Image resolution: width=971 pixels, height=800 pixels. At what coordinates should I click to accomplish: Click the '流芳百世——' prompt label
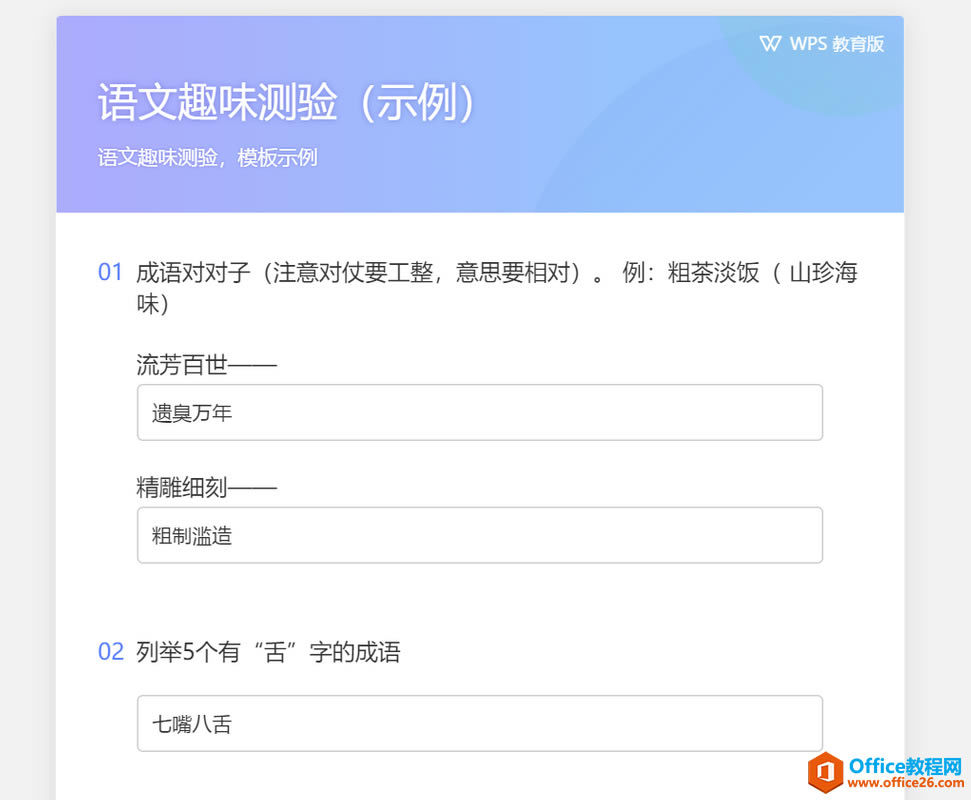pyautogui.click(x=206, y=366)
